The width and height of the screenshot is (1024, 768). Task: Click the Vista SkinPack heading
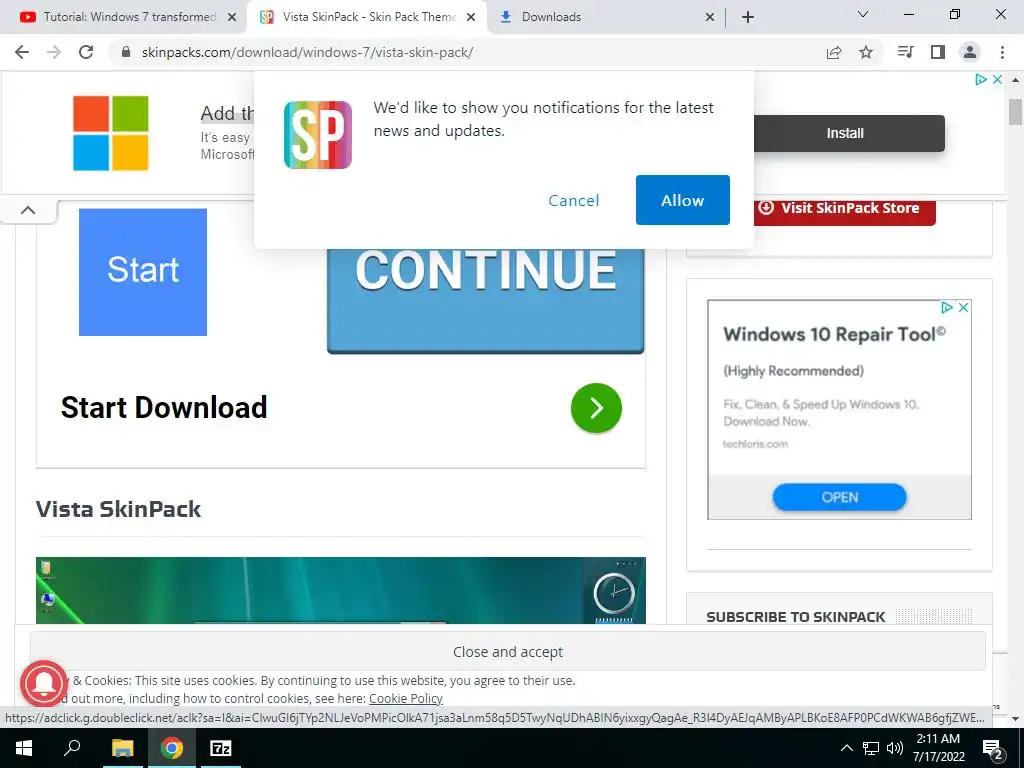tap(118, 509)
